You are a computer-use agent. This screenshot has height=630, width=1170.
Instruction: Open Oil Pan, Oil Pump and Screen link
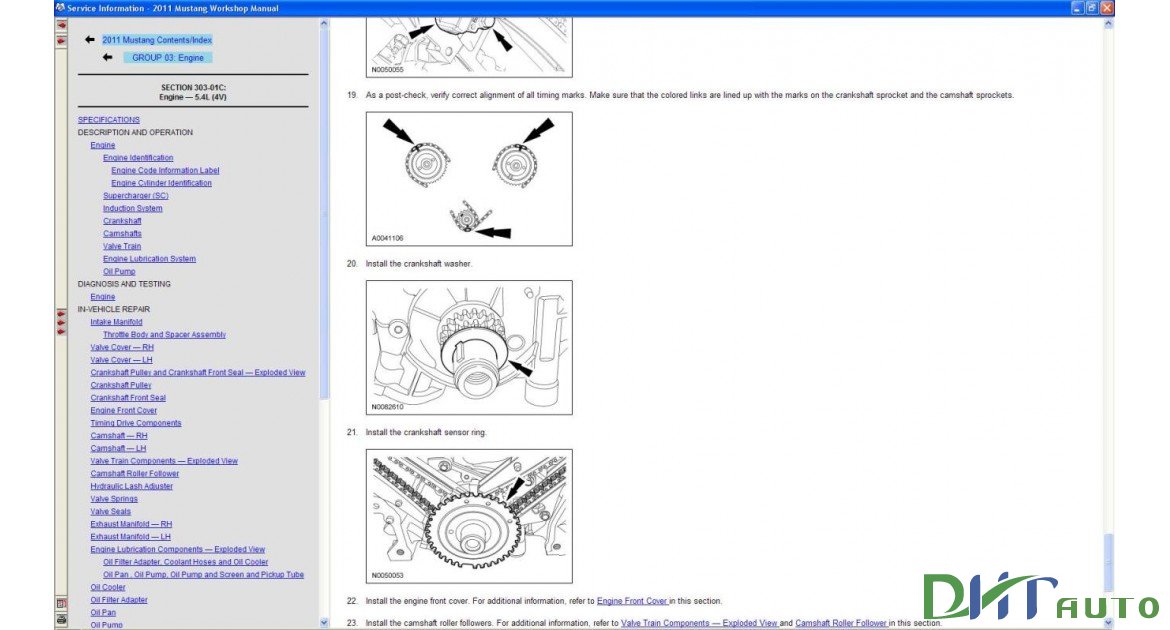click(x=204, y=576)
